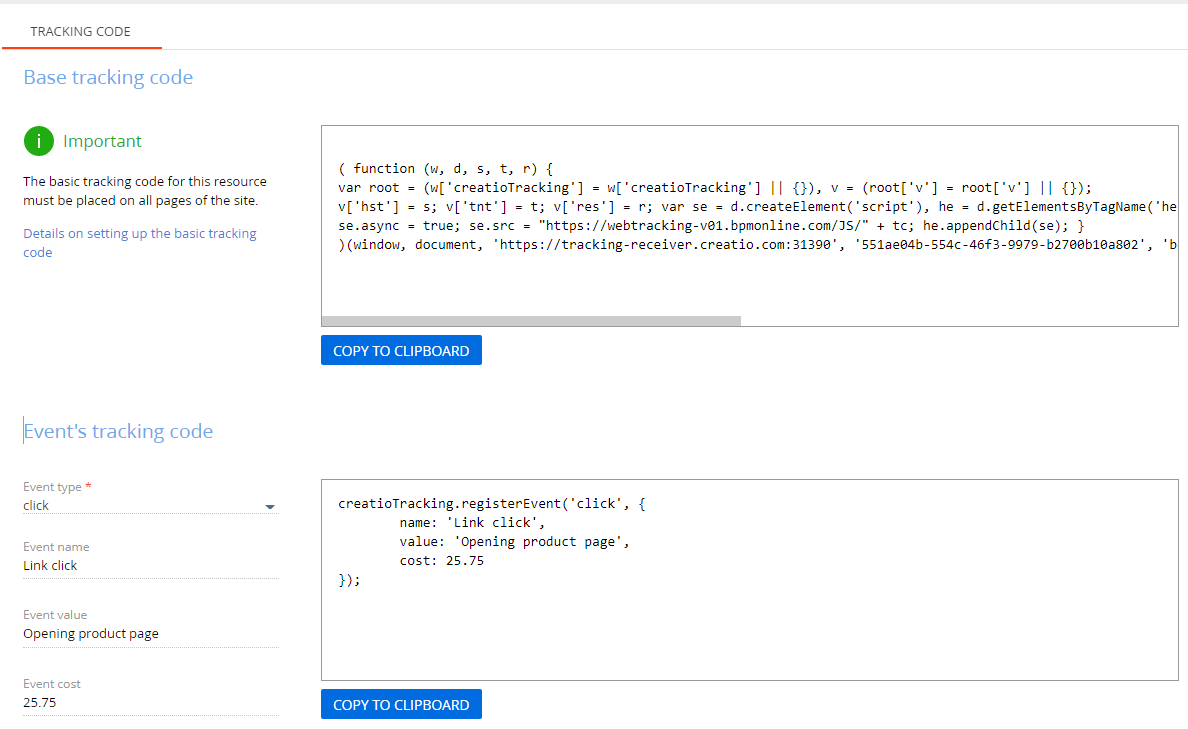Image resolution: width=1188 pixels, height=729 pixels.
Task: Click the horizontal scrollbar of base code box
Action: 530,321
